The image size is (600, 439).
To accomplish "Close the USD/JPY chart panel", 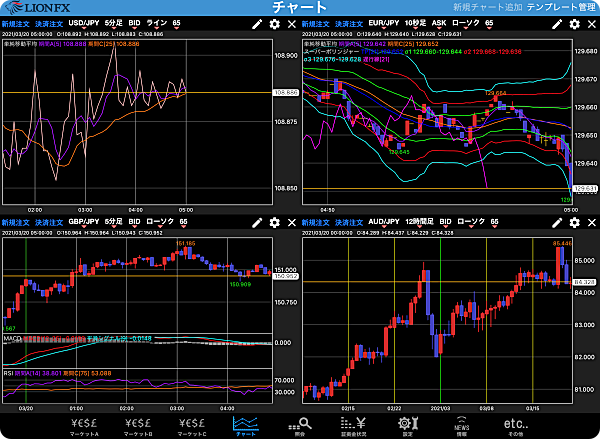I will pos(292,24).
